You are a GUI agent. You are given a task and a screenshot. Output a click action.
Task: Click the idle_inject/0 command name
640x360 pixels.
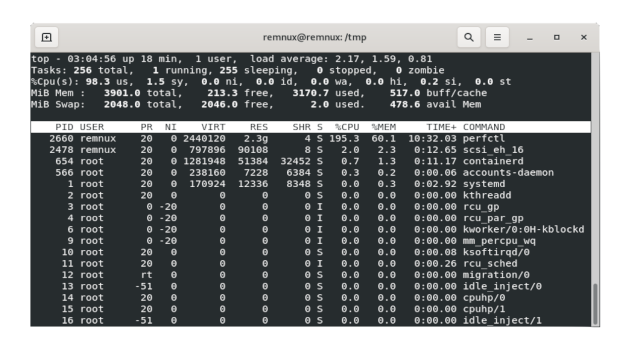click(x=502, y=287)
